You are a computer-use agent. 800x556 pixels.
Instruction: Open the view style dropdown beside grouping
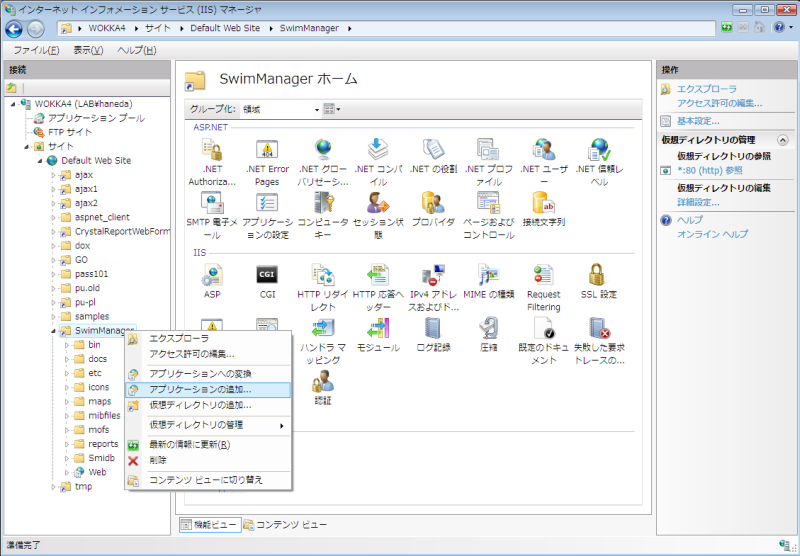332,109
